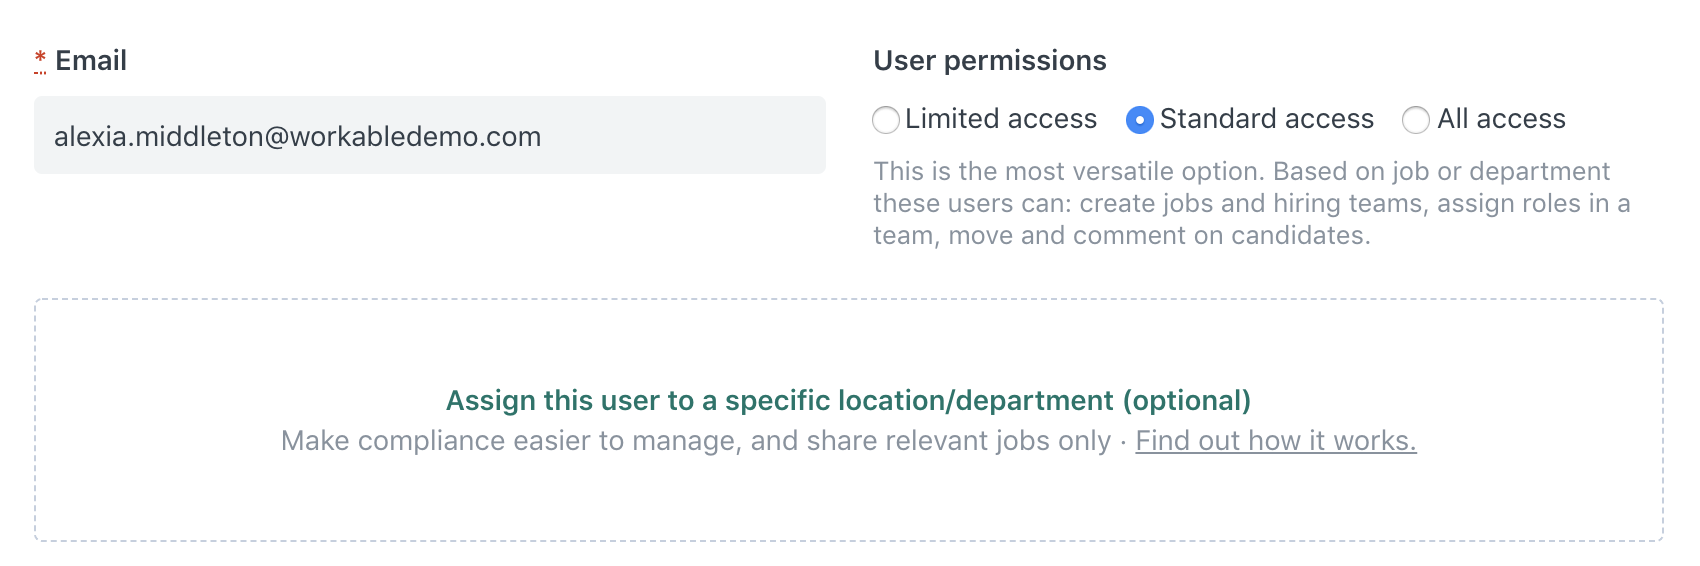1700x566 pixels.
Task: Click the alexia.middleton@workabledemo.com address text
Action: [x=298, y=137]
